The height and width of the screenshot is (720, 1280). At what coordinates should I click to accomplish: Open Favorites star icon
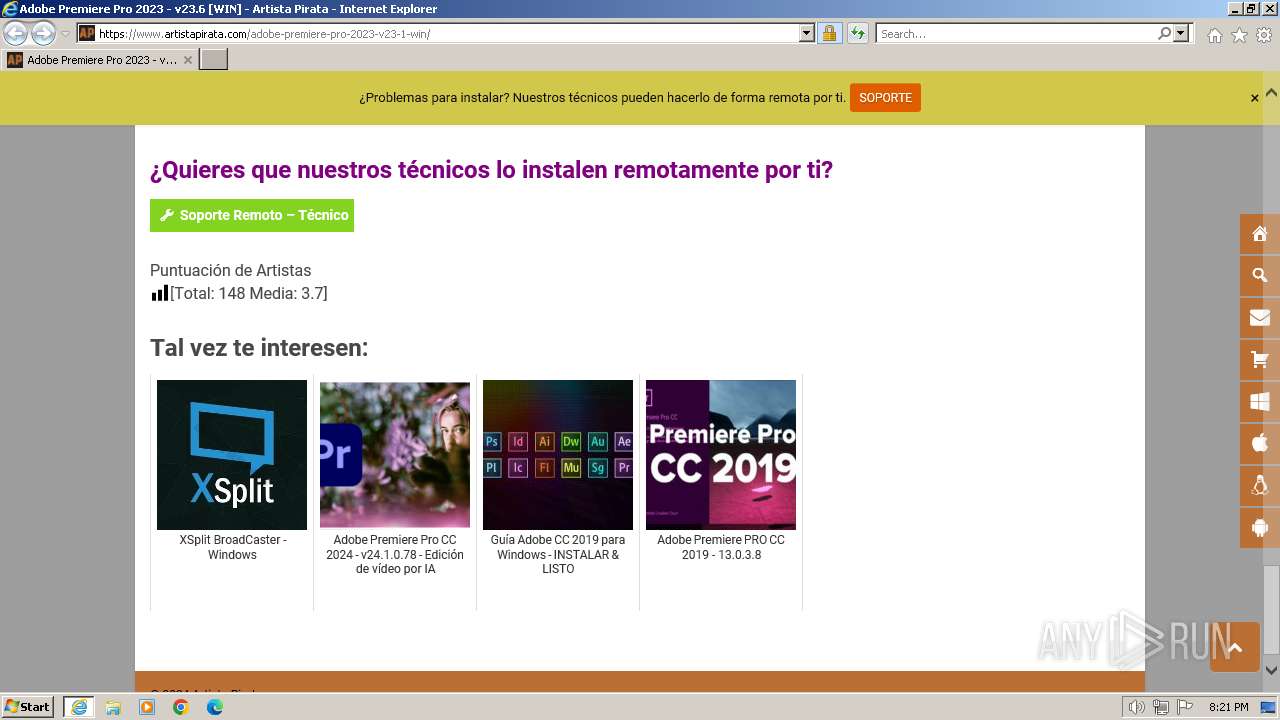pos(1239,35)
